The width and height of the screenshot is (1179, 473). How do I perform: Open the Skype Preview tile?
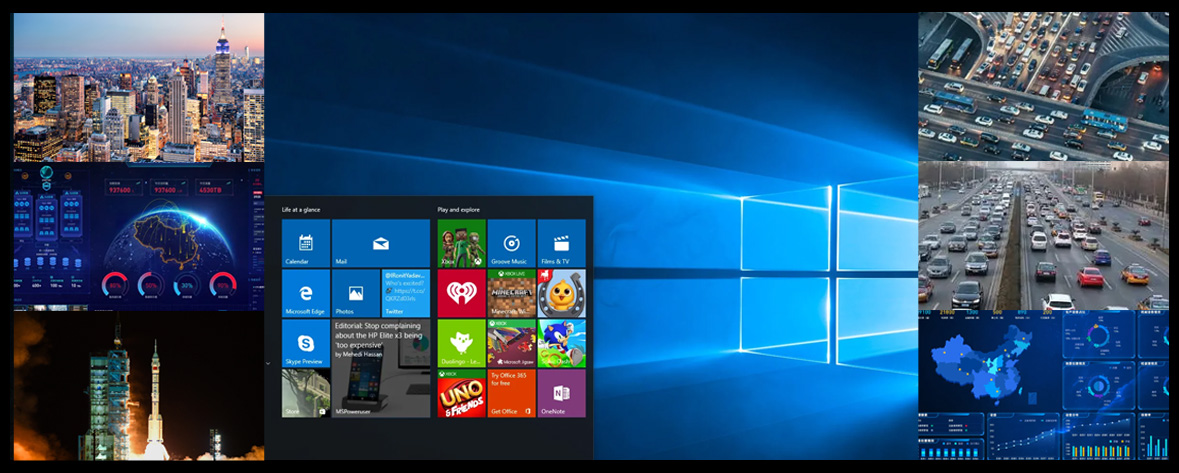[305, 343]
